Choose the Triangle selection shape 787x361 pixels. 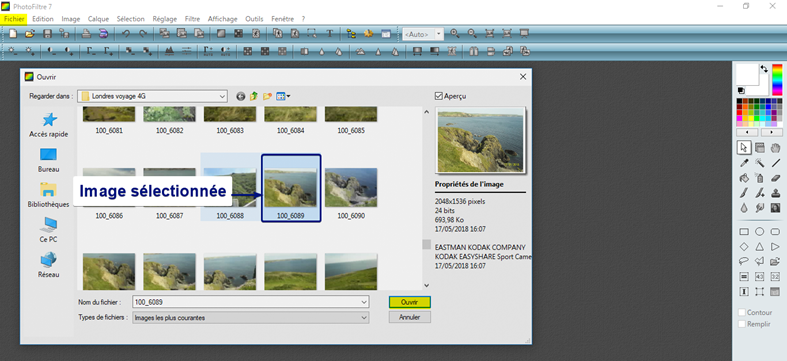click(x=760, y=247)
